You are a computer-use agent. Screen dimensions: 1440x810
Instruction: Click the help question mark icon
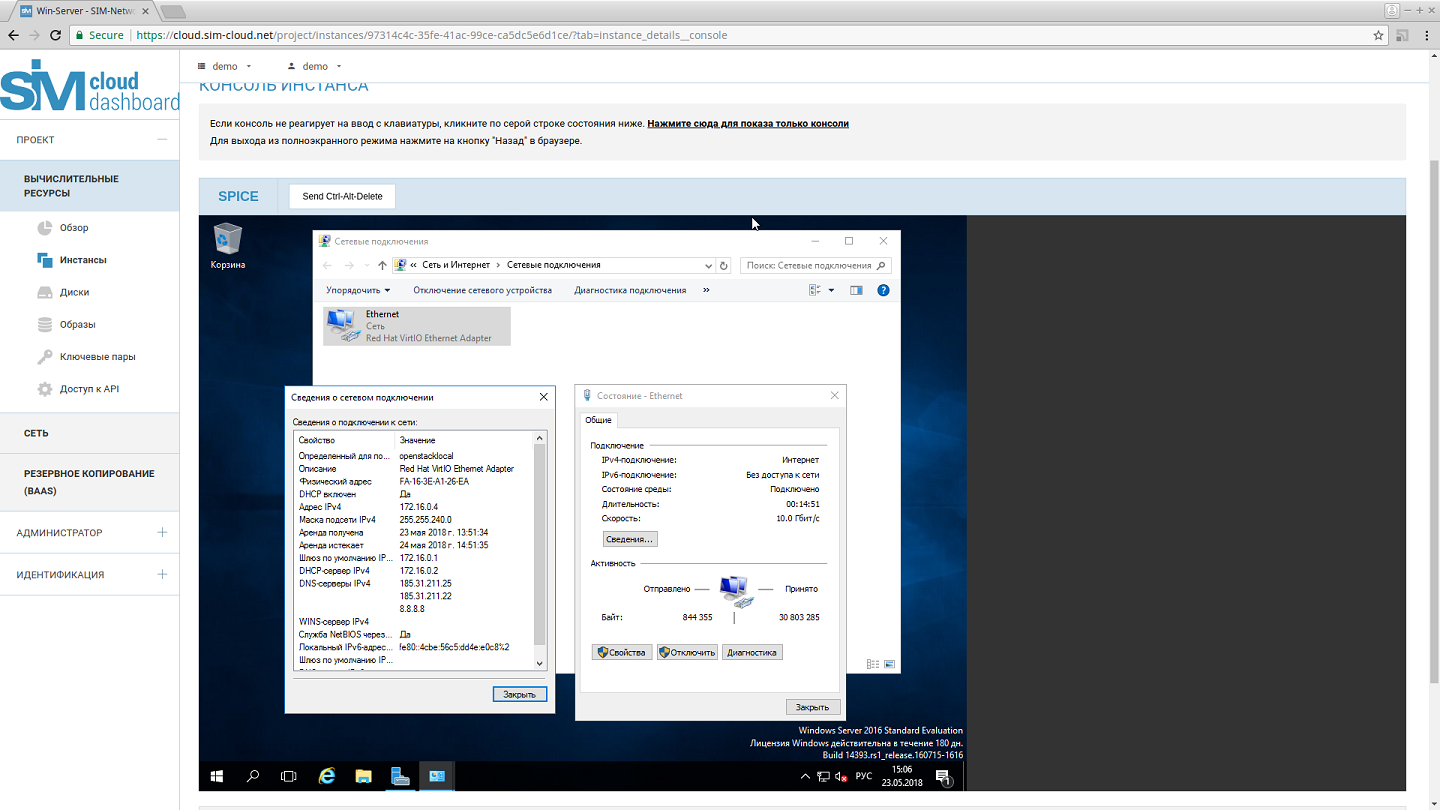coord(883,290)
